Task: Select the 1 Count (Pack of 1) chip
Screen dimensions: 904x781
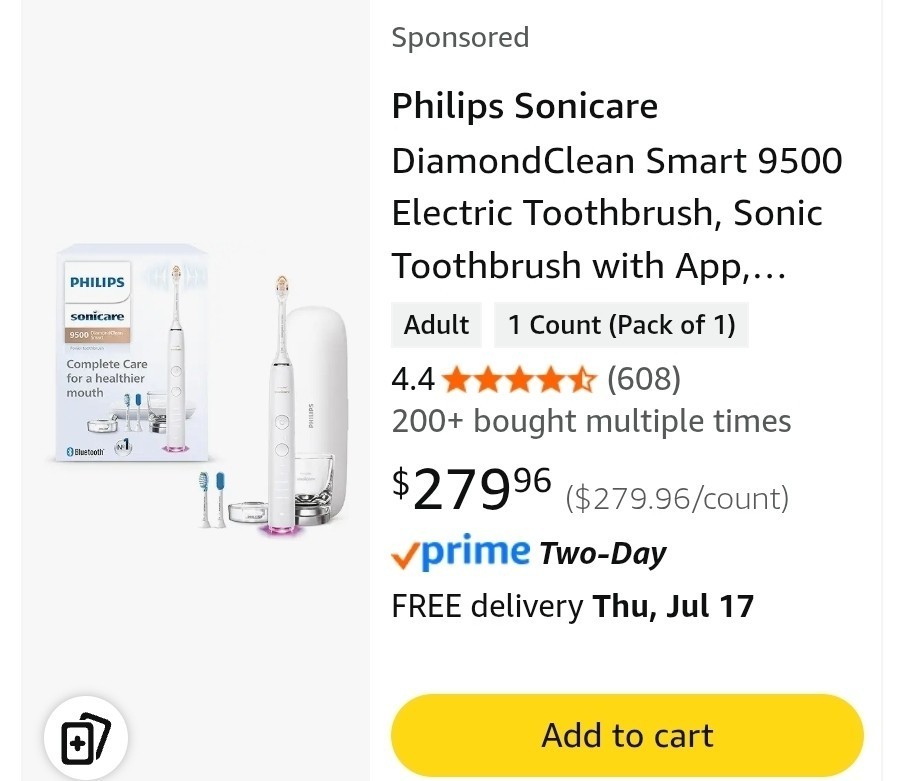Action: (x=622, y=325)
